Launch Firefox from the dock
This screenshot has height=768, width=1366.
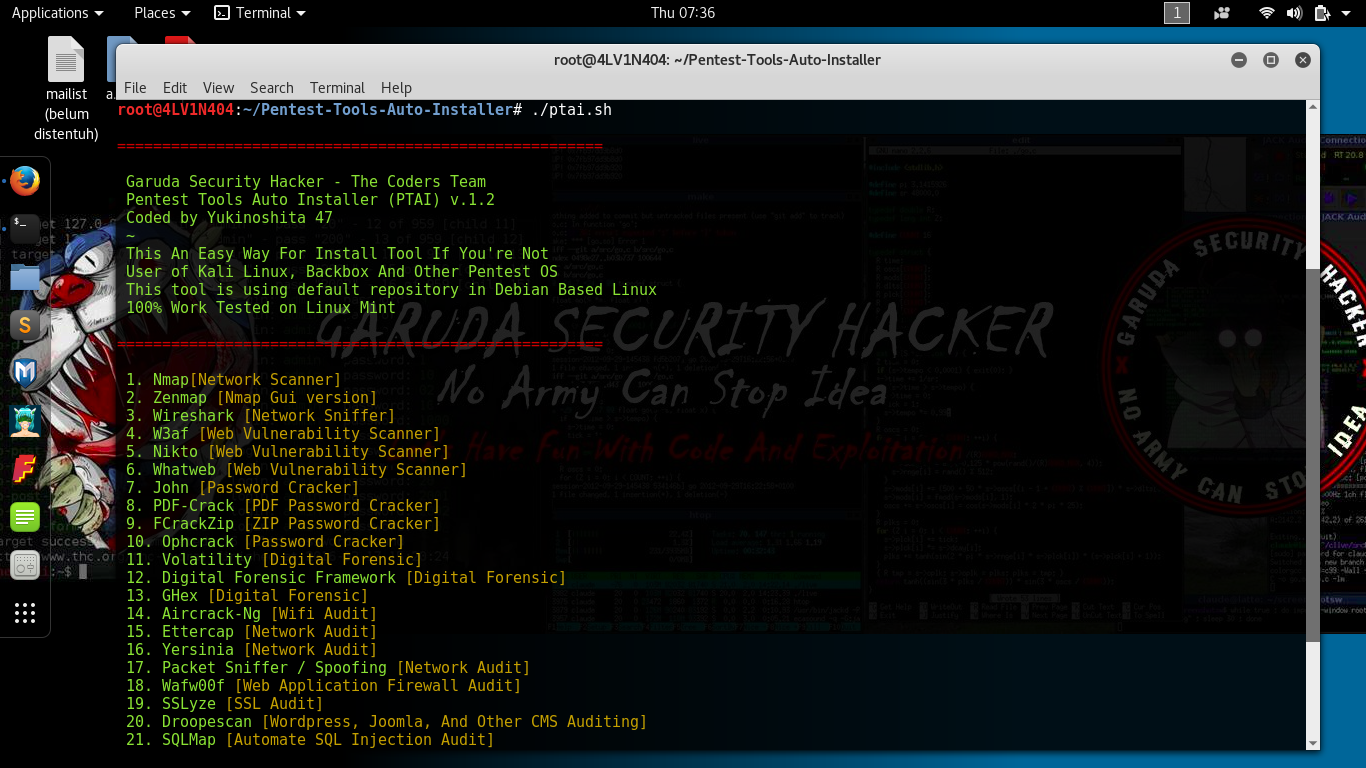coord(25,181)
